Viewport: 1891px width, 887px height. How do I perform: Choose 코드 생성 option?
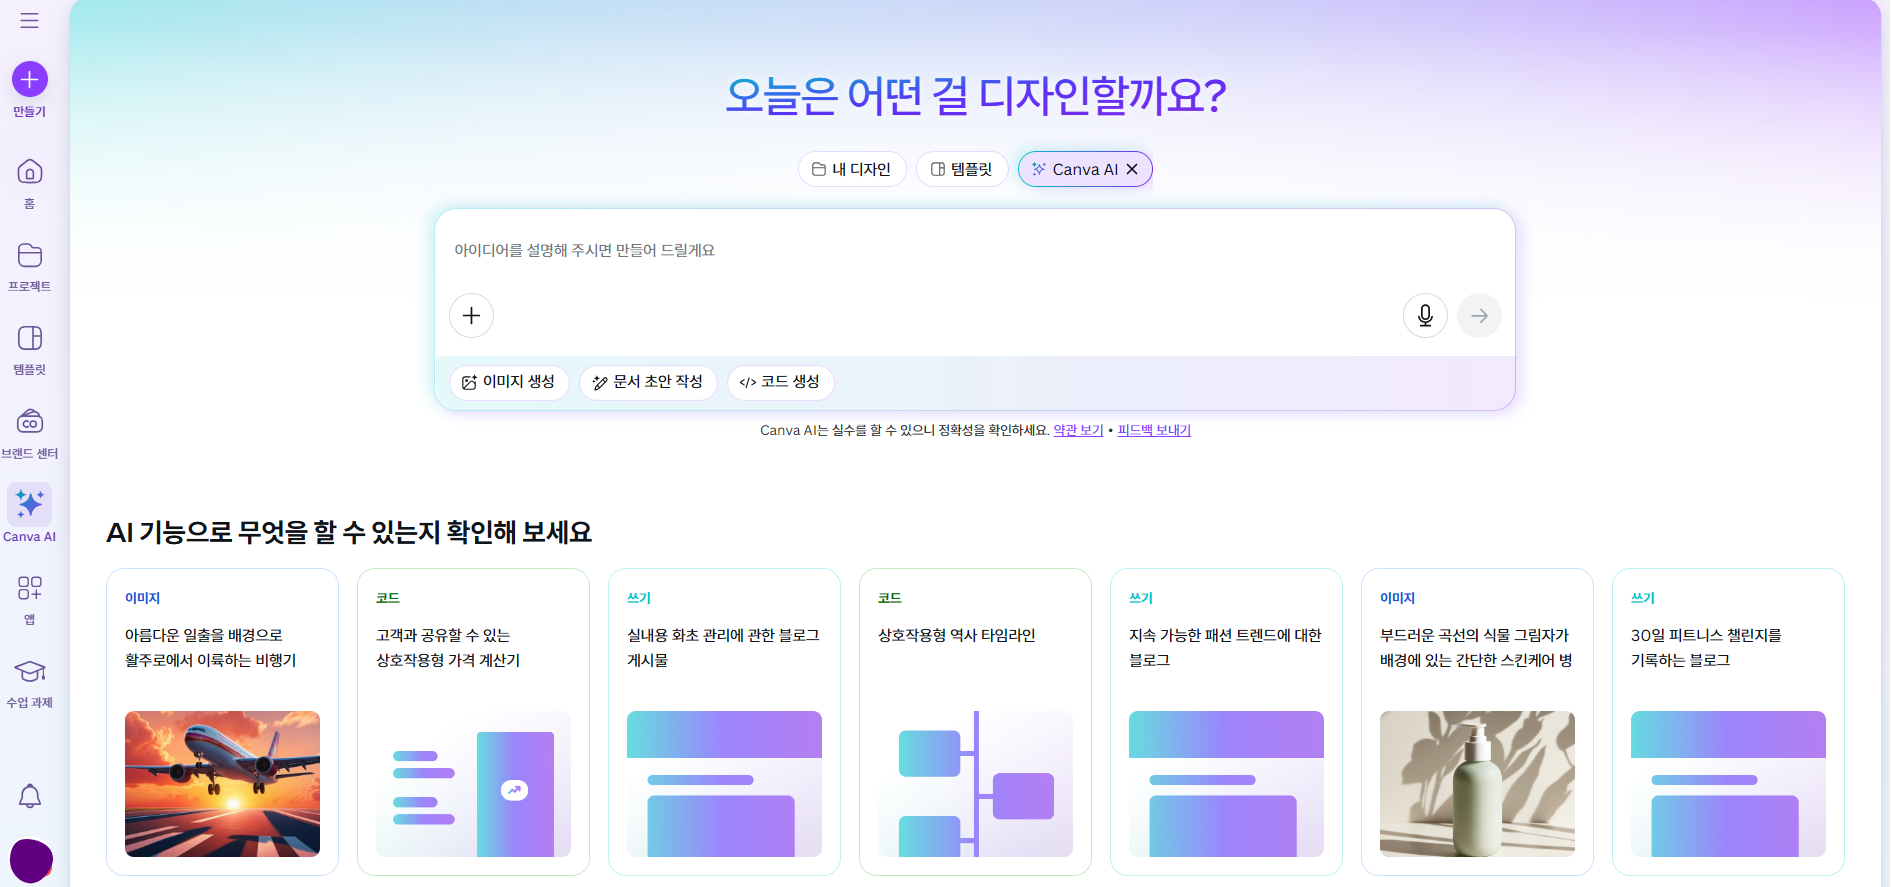coord(780,382)
